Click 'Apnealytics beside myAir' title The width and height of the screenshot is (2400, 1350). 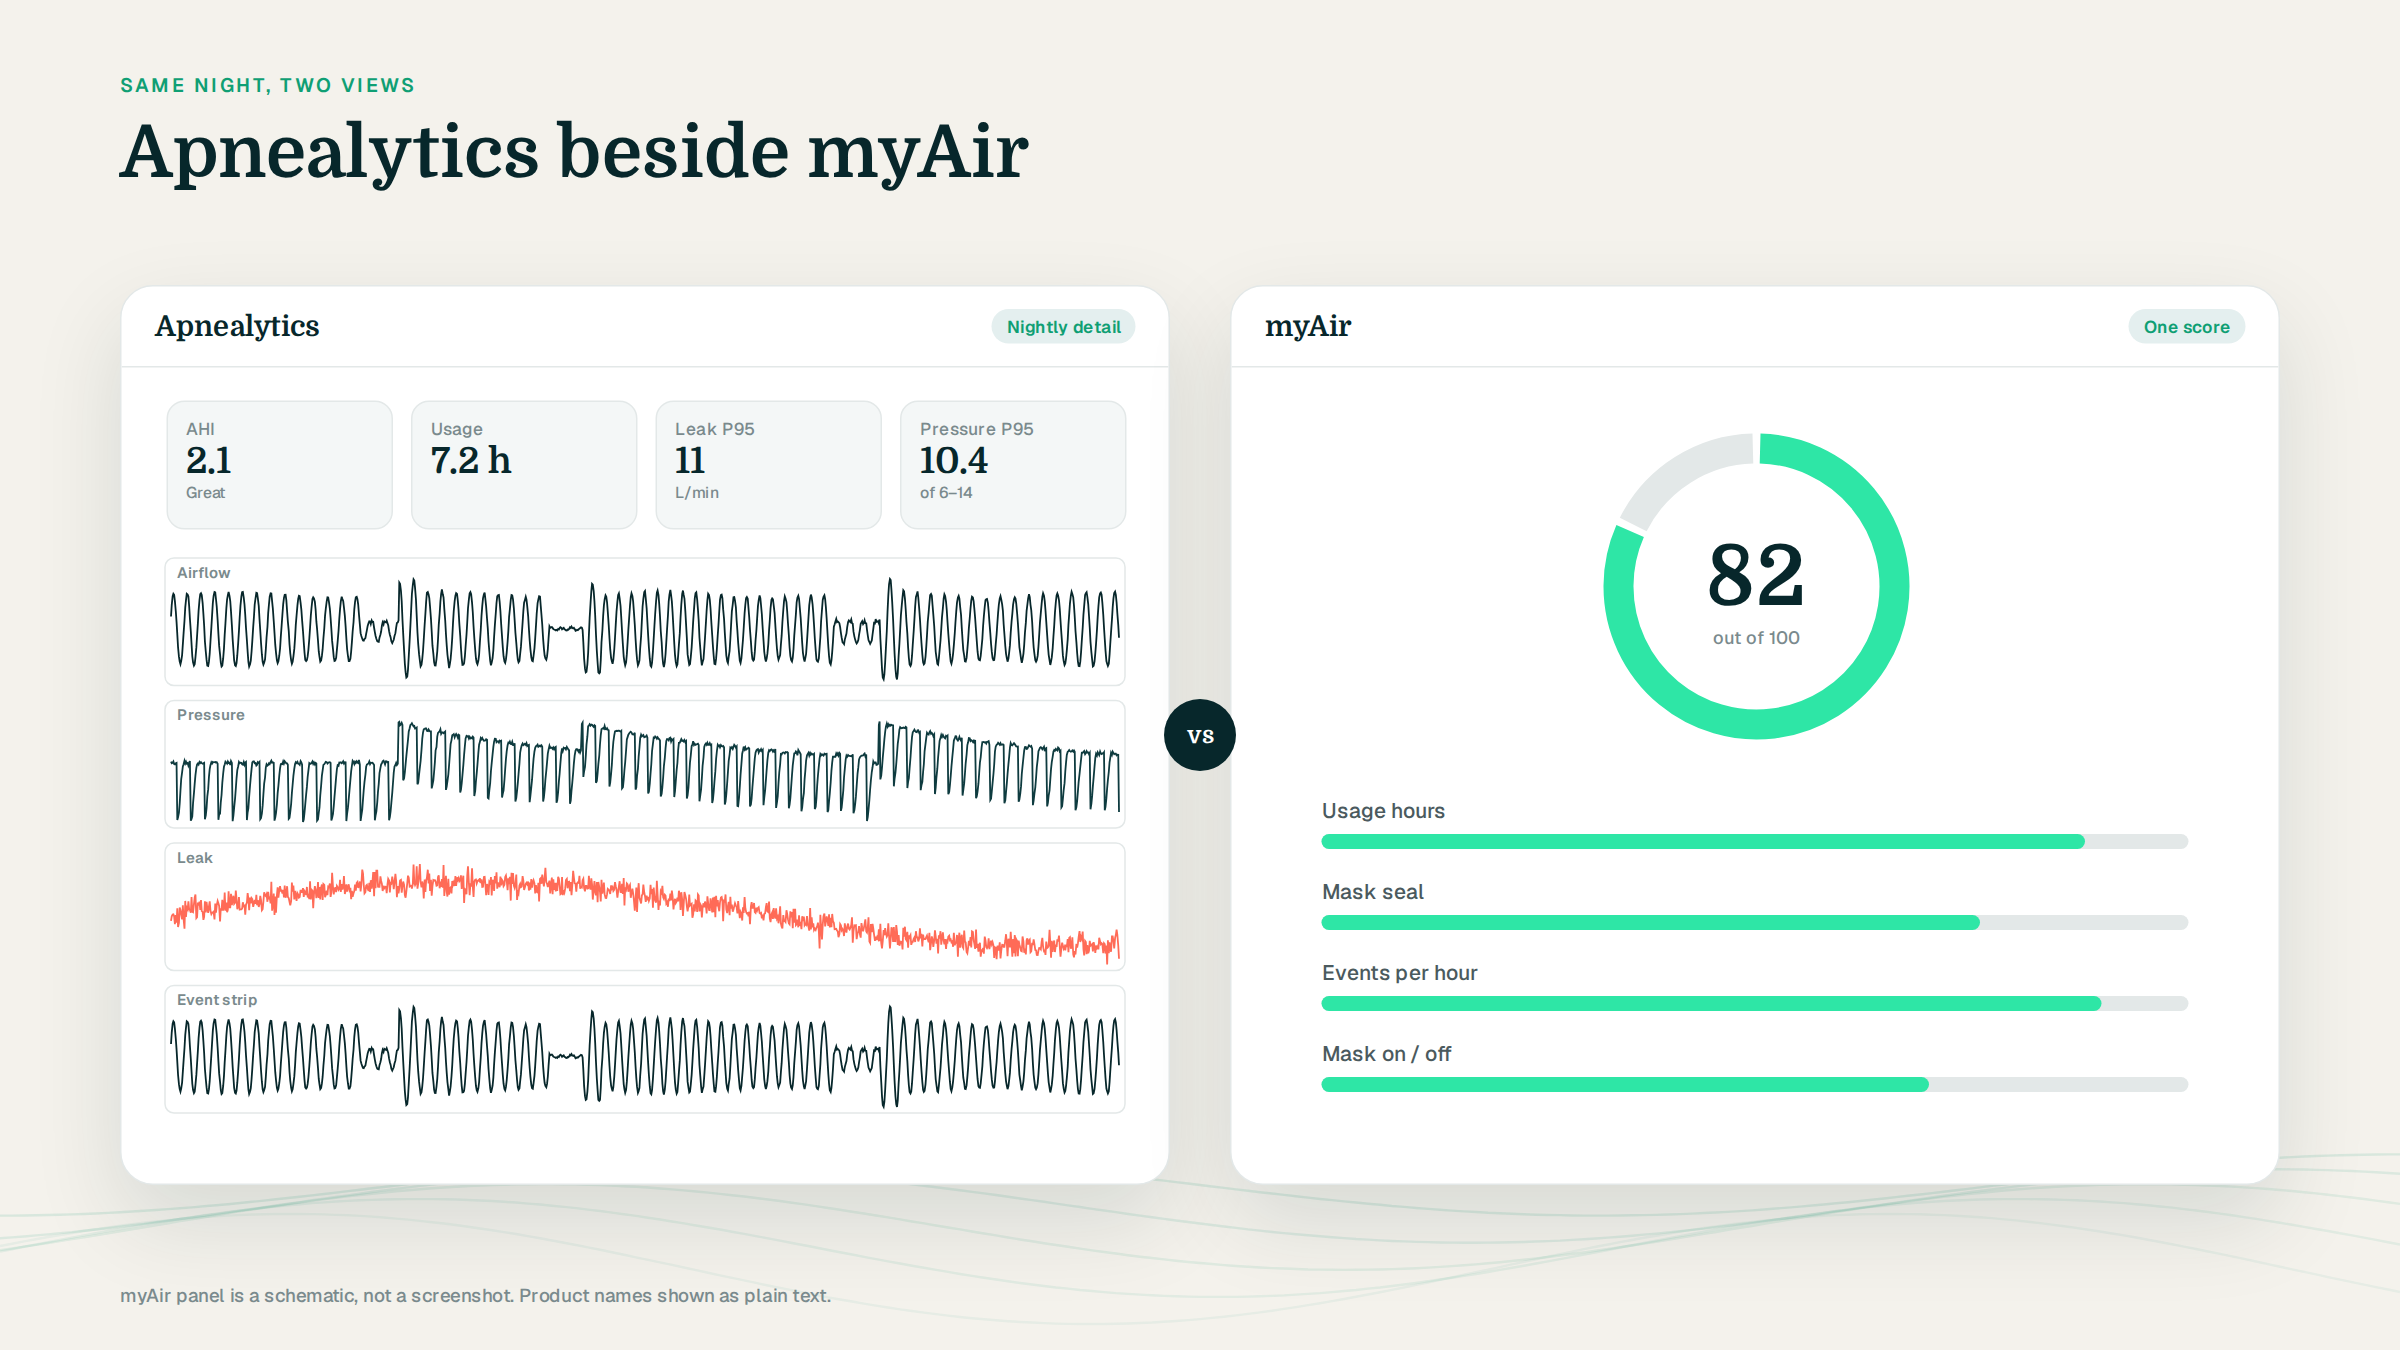tap(574, 153)
